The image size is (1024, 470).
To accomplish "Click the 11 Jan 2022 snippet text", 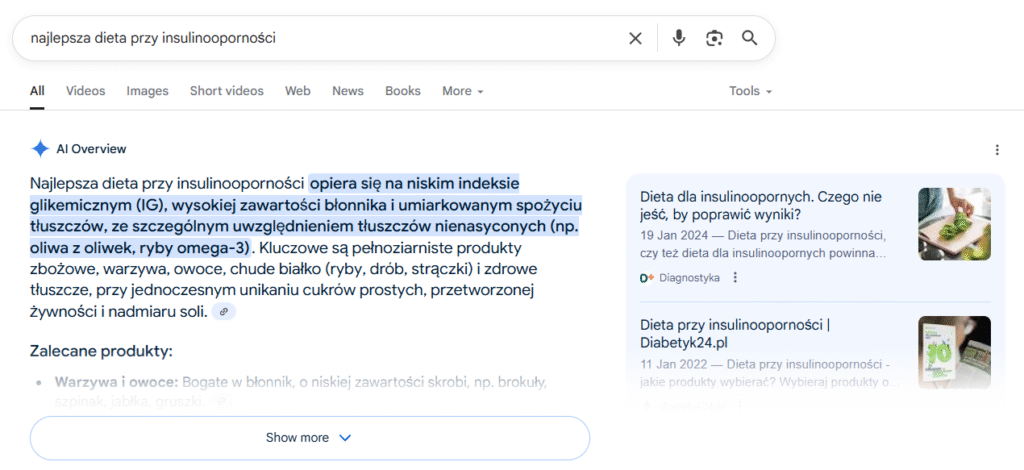I will pos(770,373).
